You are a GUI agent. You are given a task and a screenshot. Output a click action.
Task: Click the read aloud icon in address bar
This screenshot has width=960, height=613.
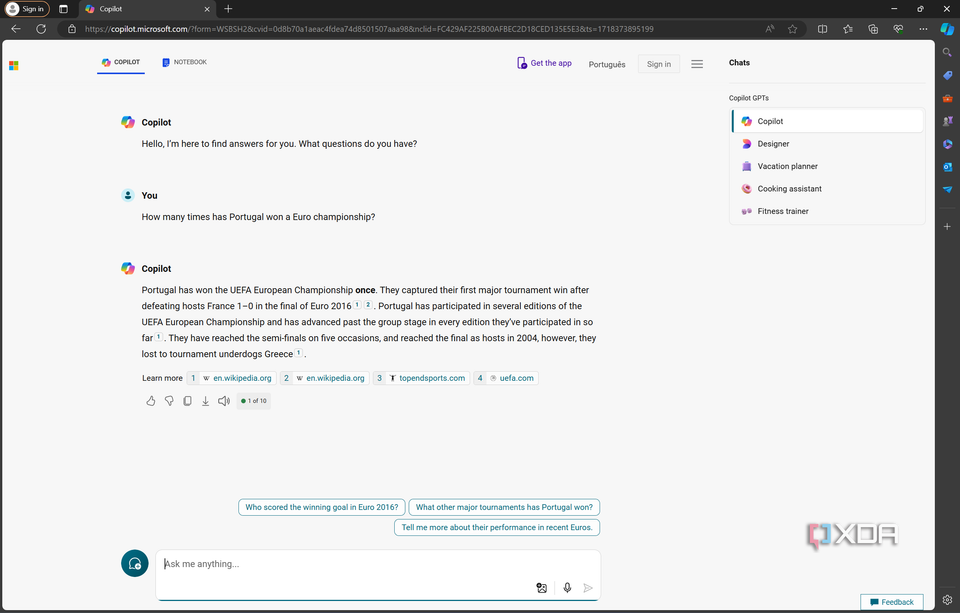pos(770,29)
